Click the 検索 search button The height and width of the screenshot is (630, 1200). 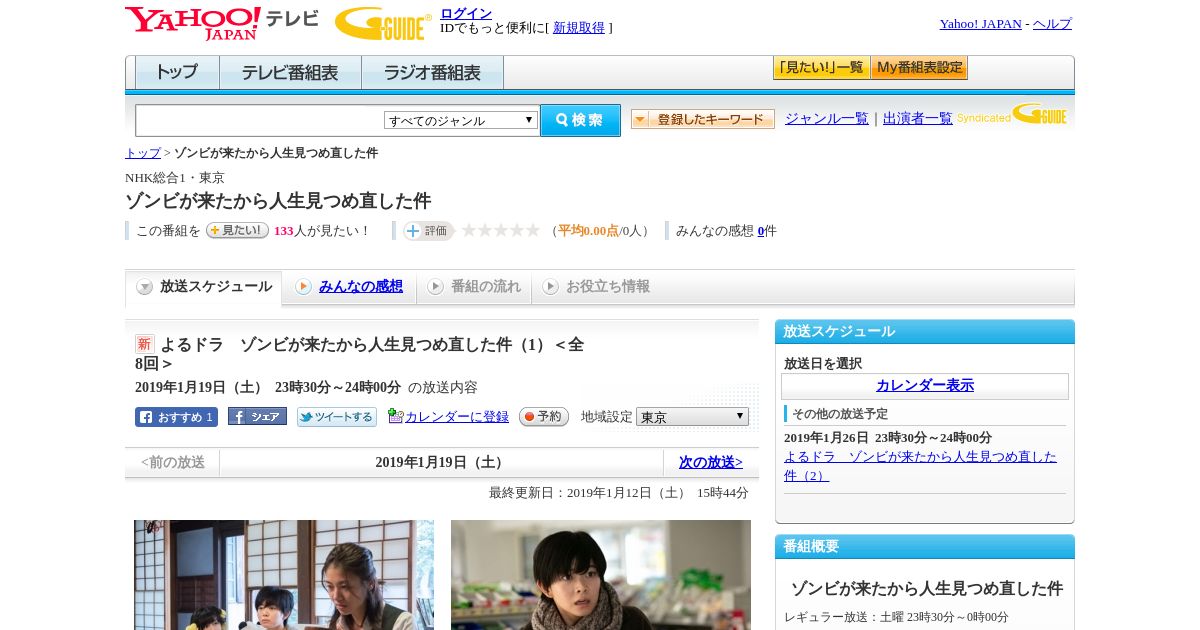click(580, 120)
